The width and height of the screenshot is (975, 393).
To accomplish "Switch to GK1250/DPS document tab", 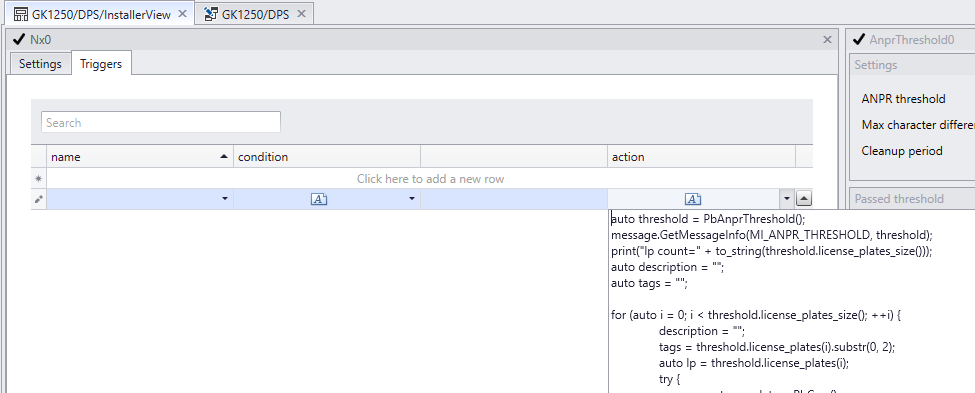I will click(x=255, y=14).
